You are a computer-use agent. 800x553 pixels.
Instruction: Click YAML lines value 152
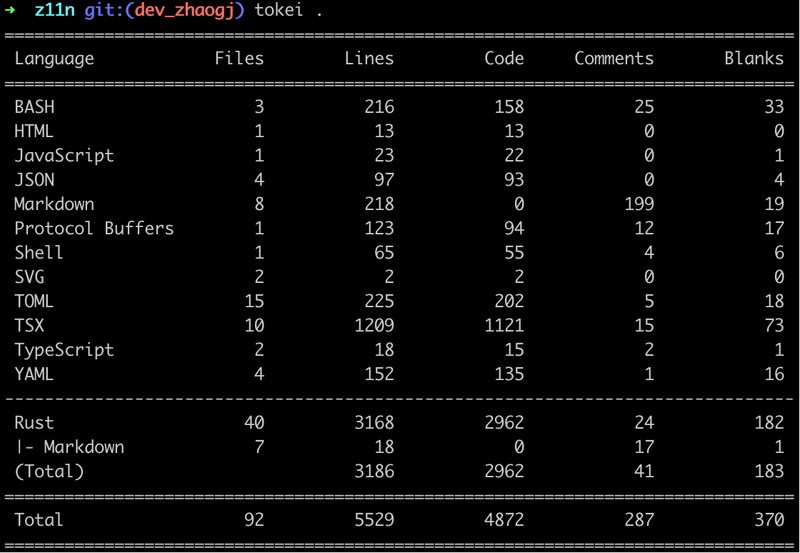pos(379,374)
